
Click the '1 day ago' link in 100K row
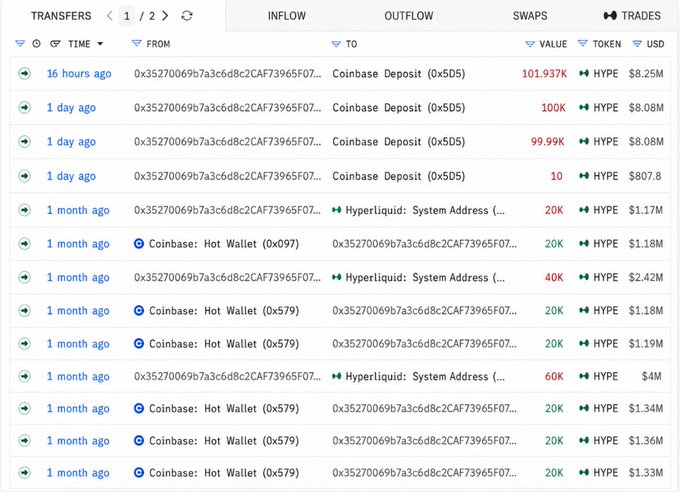[71, 108]
